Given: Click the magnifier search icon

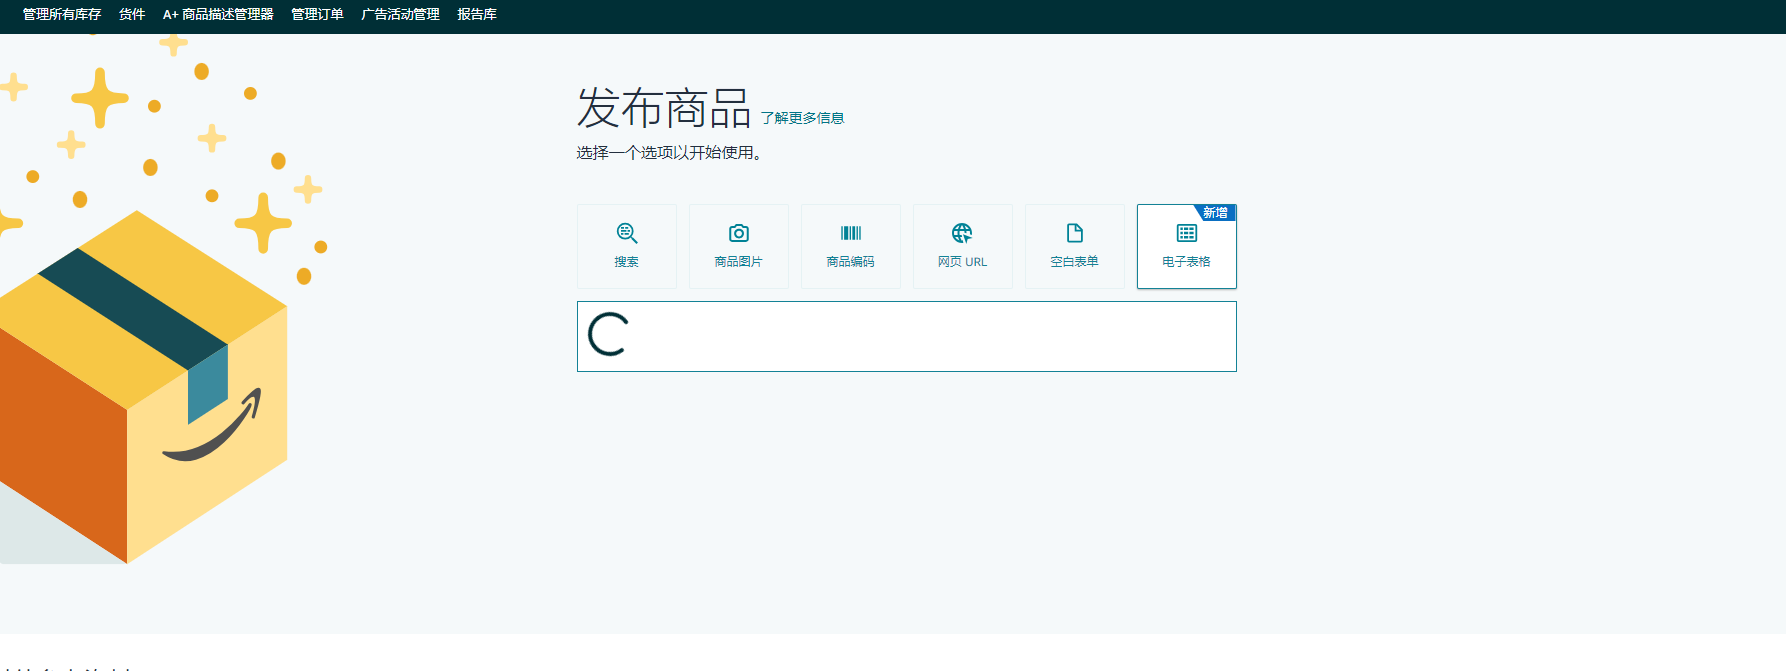Looking at the screenshot, I should 627,233.
